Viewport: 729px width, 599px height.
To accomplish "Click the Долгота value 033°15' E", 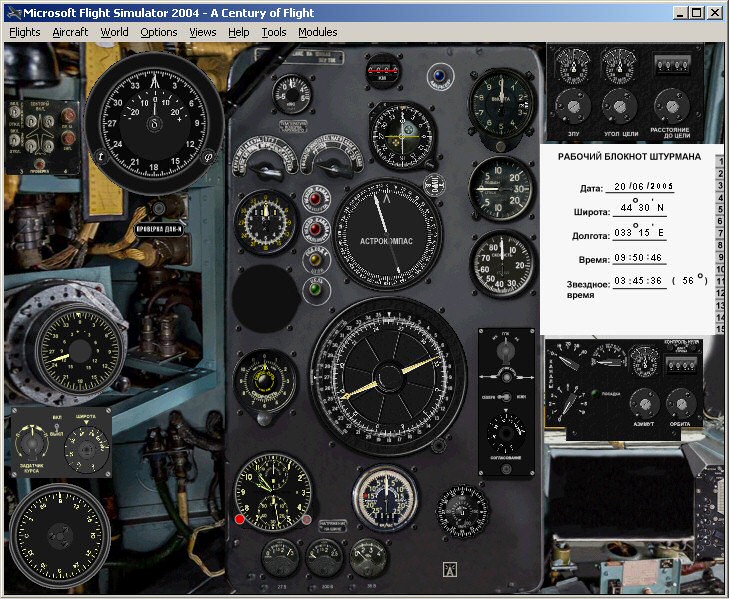I will pyautogui.click(x=639, y=233).
